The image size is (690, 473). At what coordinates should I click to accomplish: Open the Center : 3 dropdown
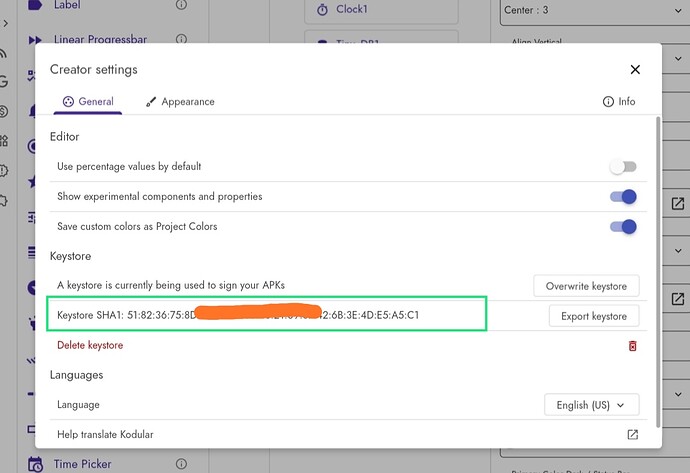click(x=595, y=10)
